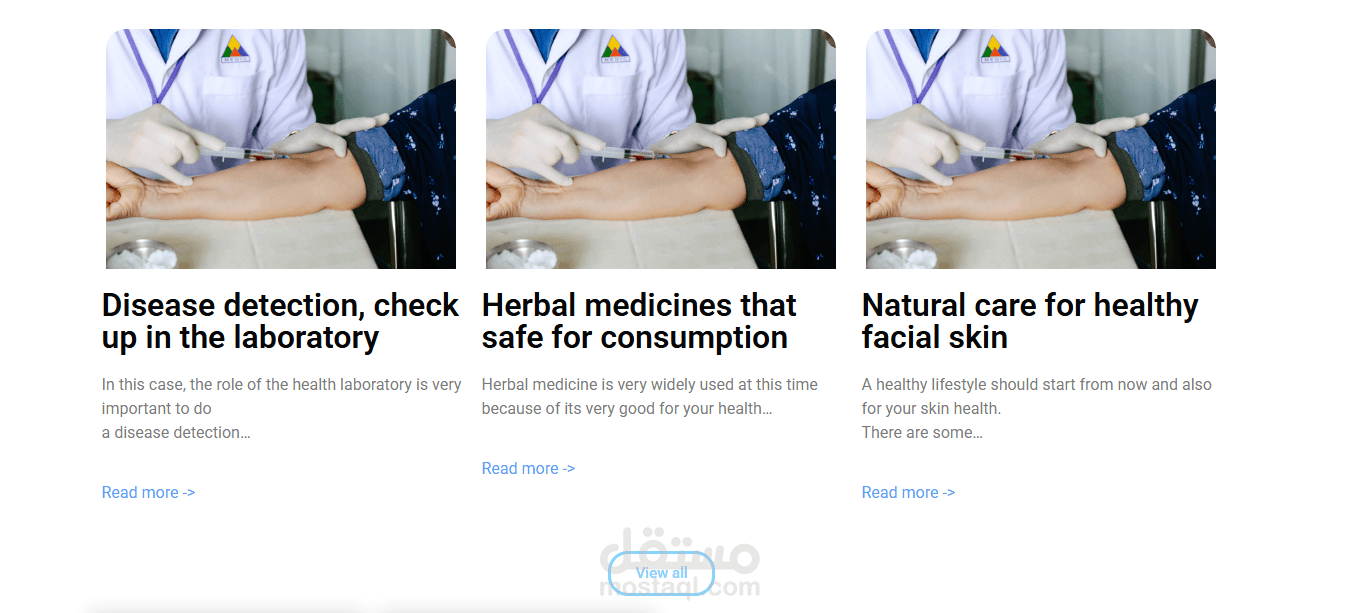
Task: Open the Herbal medicines article image
Action: coord(661,149)
